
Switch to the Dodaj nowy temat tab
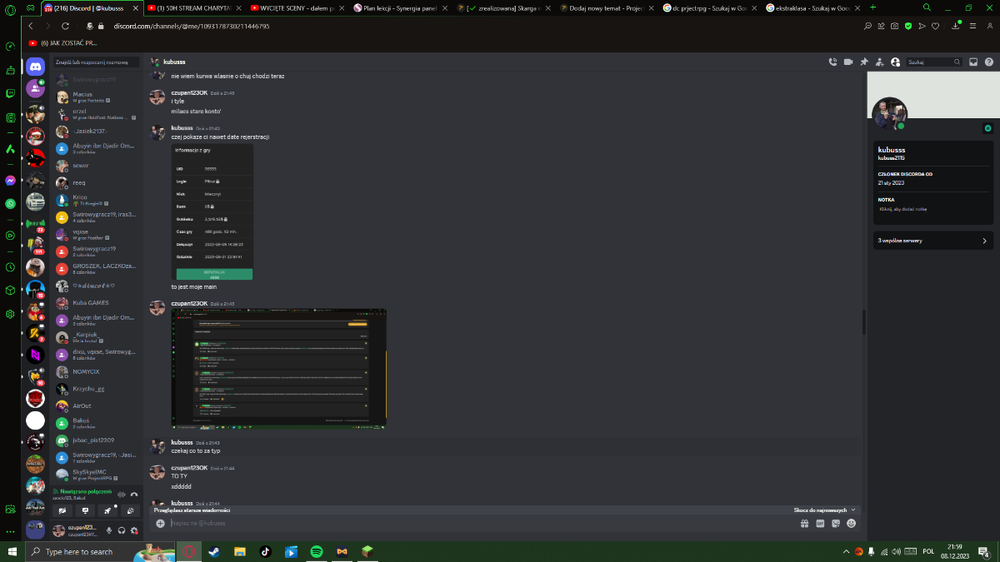[607, 8]
